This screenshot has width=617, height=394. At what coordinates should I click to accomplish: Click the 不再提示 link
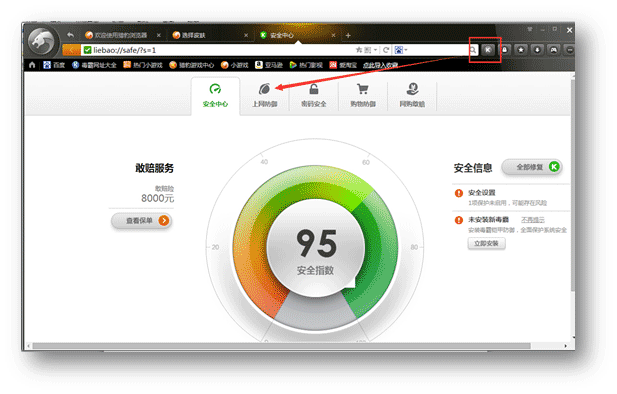(x=533, y=220)
